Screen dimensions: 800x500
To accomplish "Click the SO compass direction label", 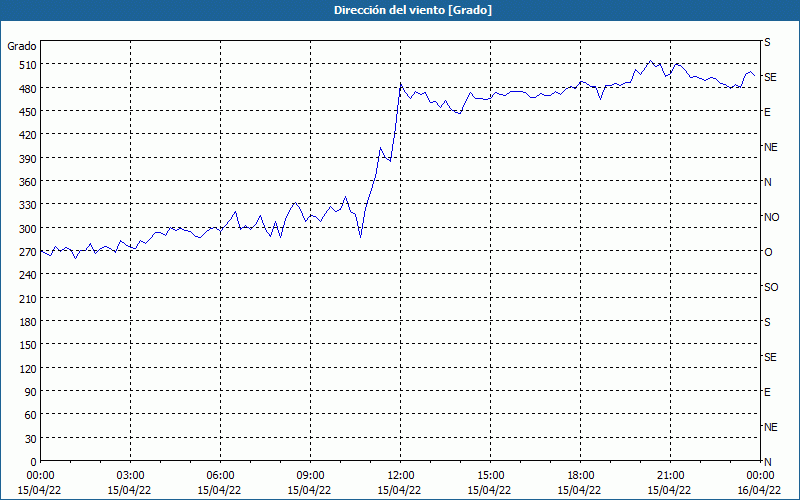I will (771, 287).
